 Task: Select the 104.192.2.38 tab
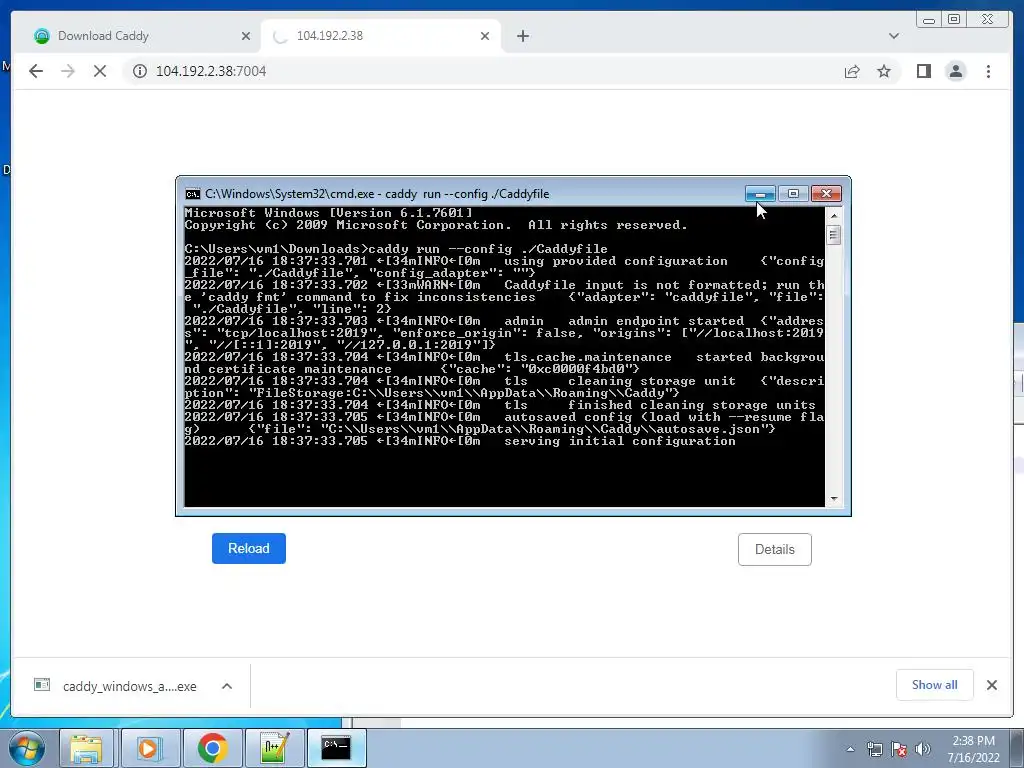(x=380, y=36)
